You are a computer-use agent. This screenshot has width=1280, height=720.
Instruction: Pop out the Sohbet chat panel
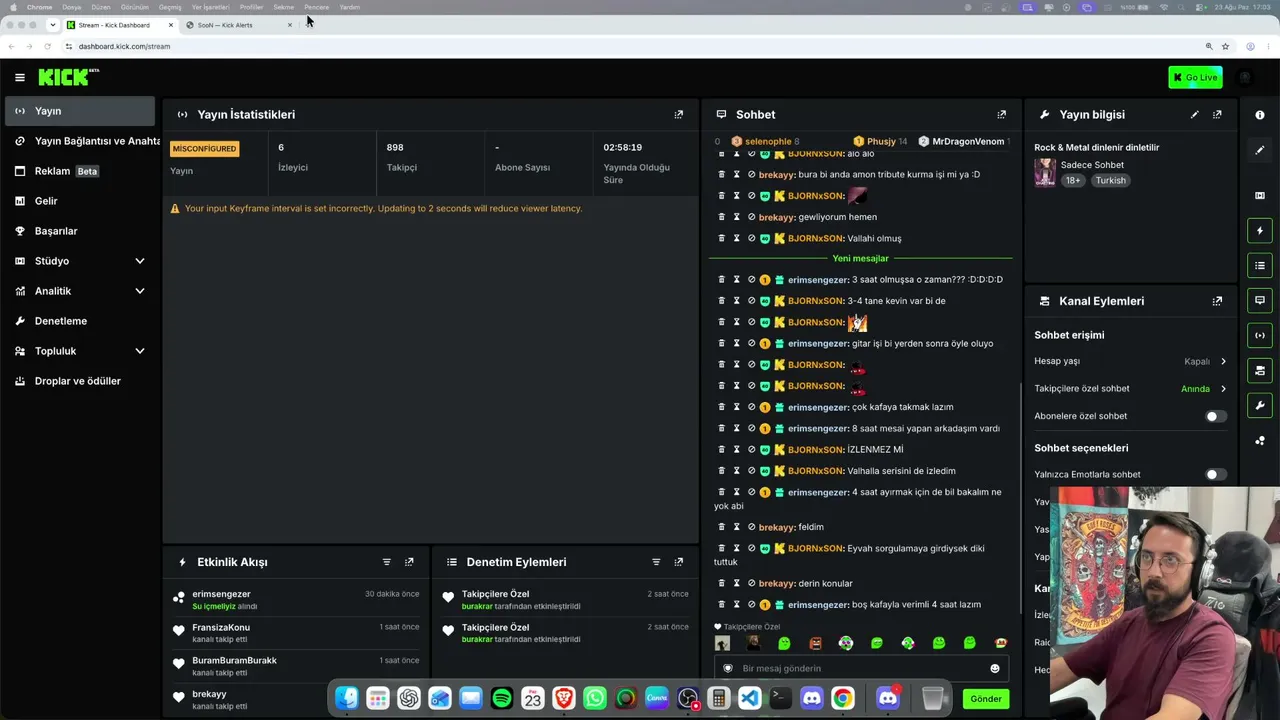click(1001, 114)
